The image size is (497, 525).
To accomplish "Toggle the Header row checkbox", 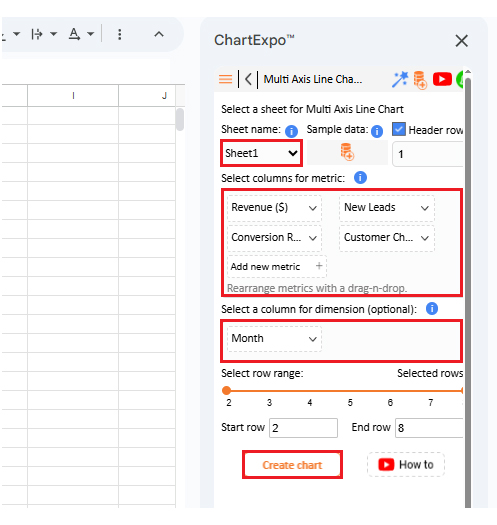I will 399,129.
